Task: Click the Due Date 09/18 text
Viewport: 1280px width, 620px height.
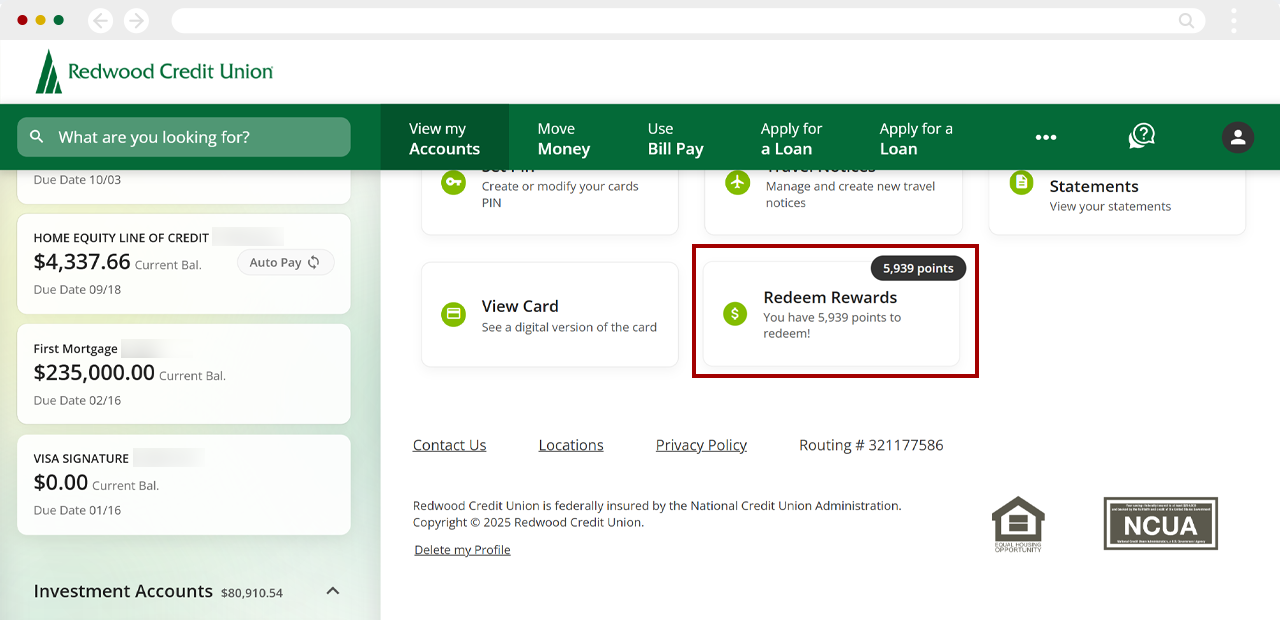Action: tap(77, 290)
